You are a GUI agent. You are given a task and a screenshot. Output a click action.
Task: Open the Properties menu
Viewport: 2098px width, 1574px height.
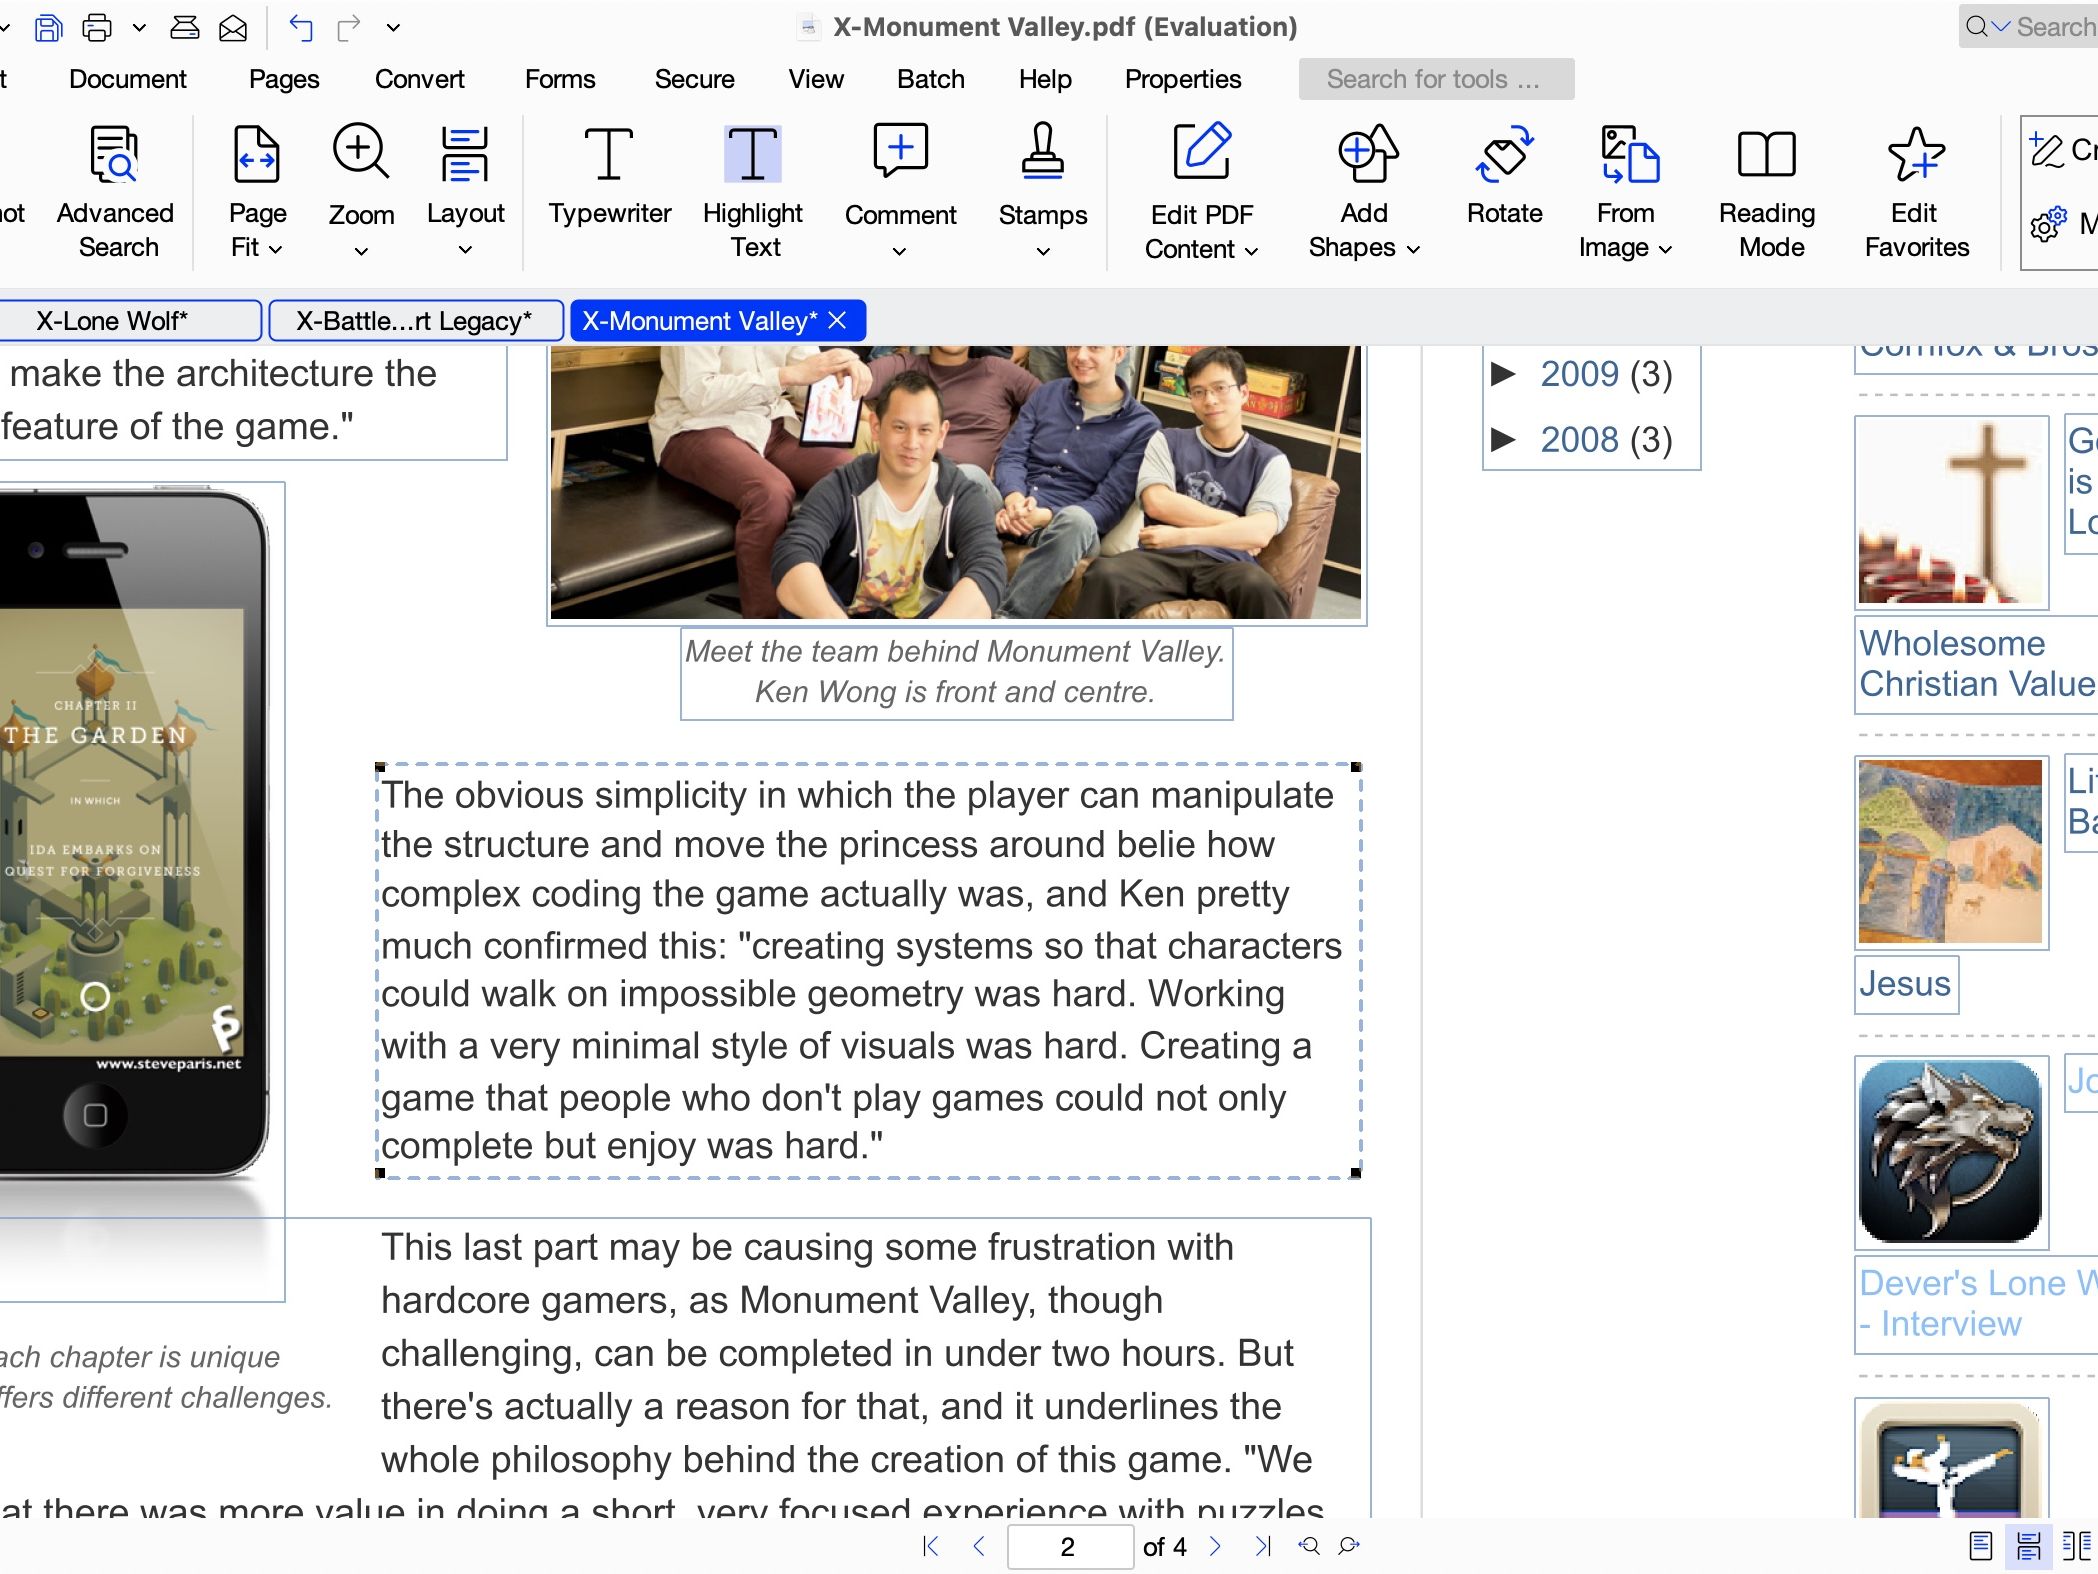(1183, 79)
